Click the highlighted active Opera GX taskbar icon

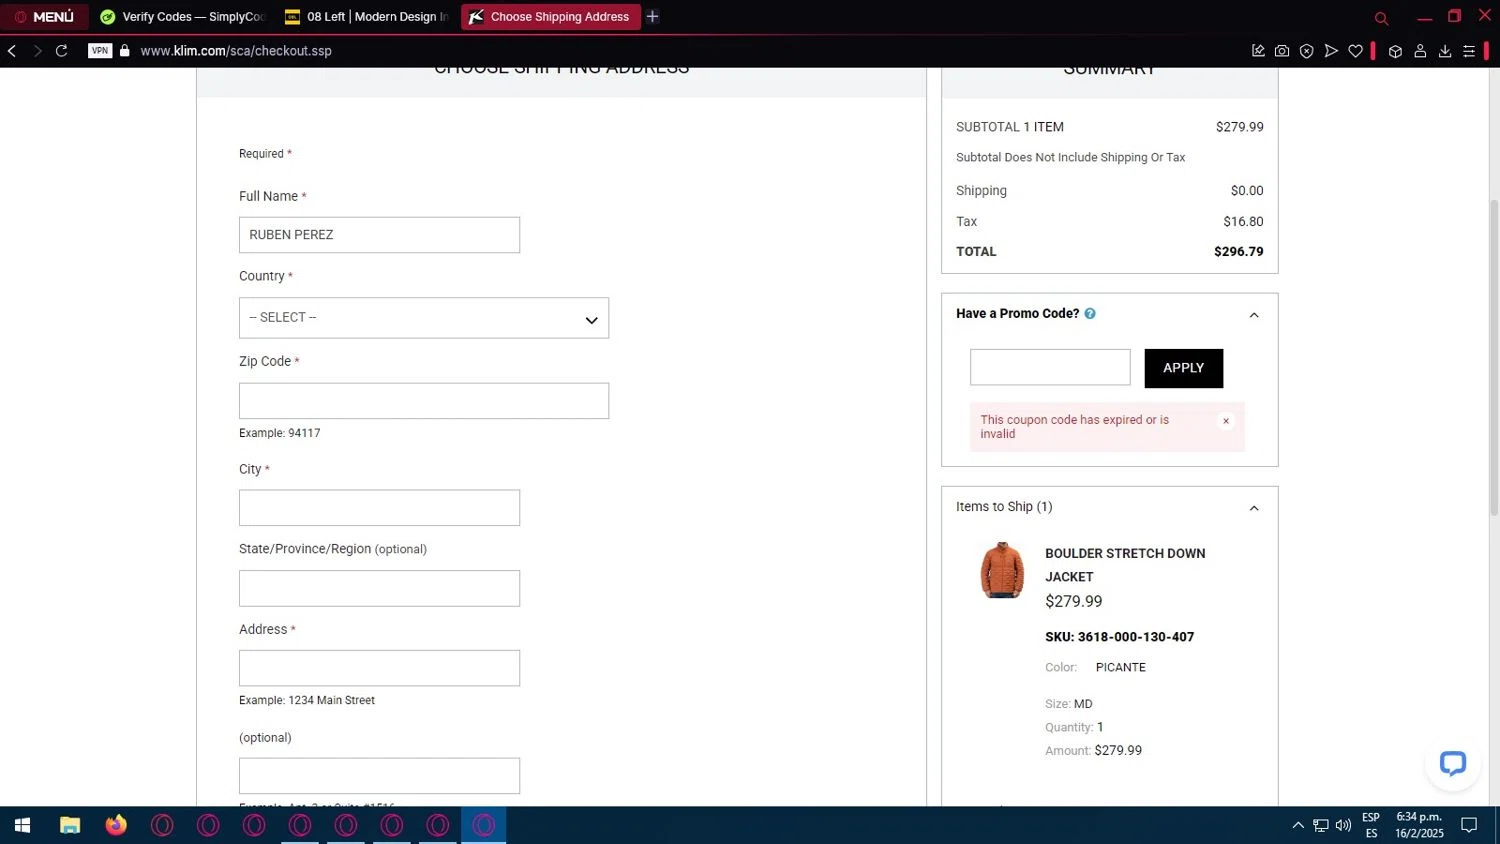pos(484,825)
